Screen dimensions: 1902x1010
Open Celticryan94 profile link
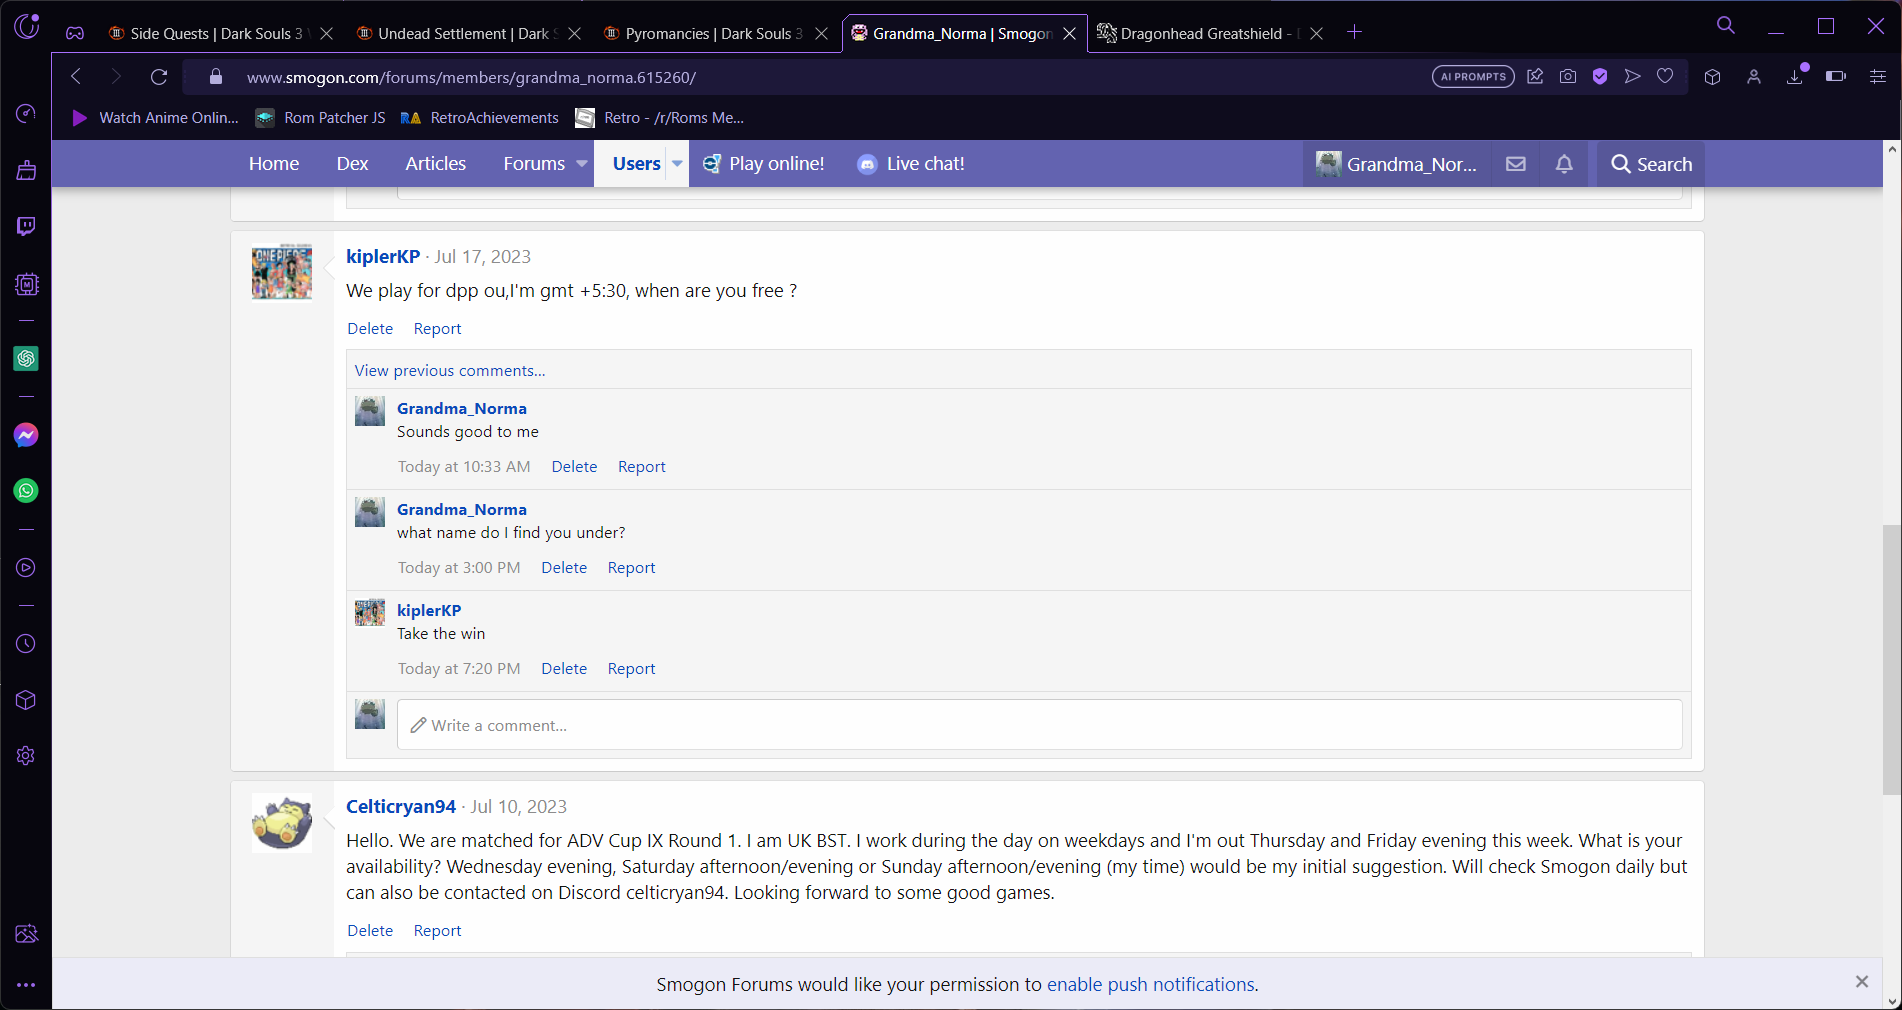point(401,807)
